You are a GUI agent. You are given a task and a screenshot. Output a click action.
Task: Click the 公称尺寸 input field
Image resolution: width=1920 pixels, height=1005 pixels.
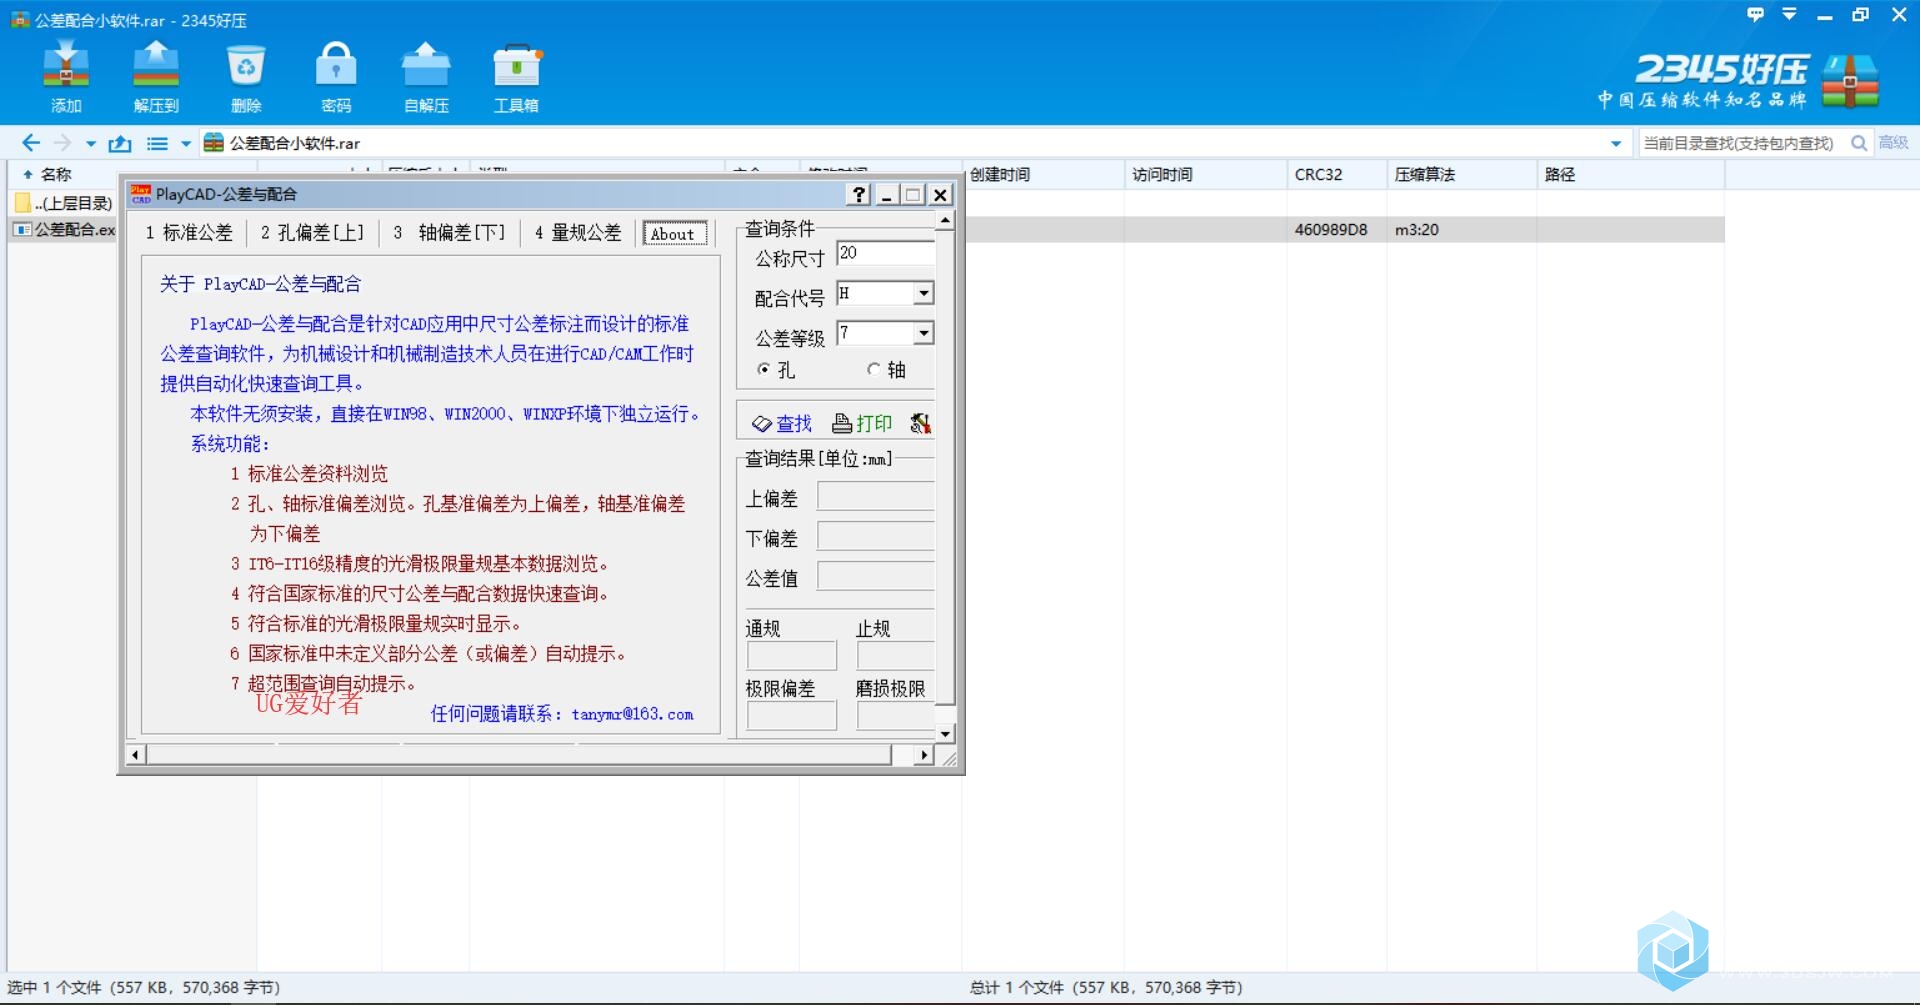click(x=886, y=253)
